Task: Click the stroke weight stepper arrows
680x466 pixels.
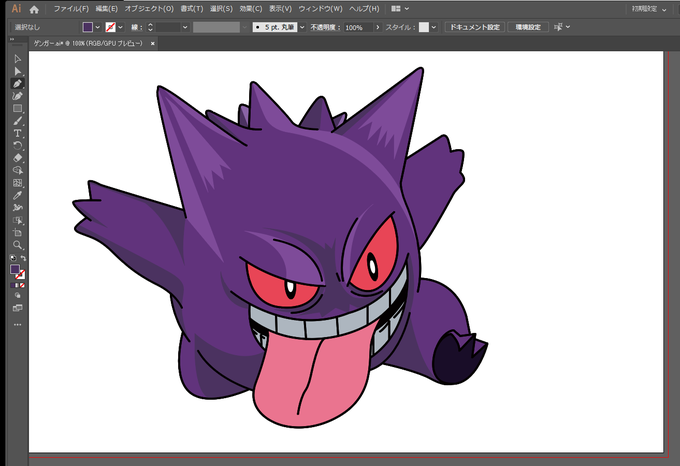Action: (150, 27)
